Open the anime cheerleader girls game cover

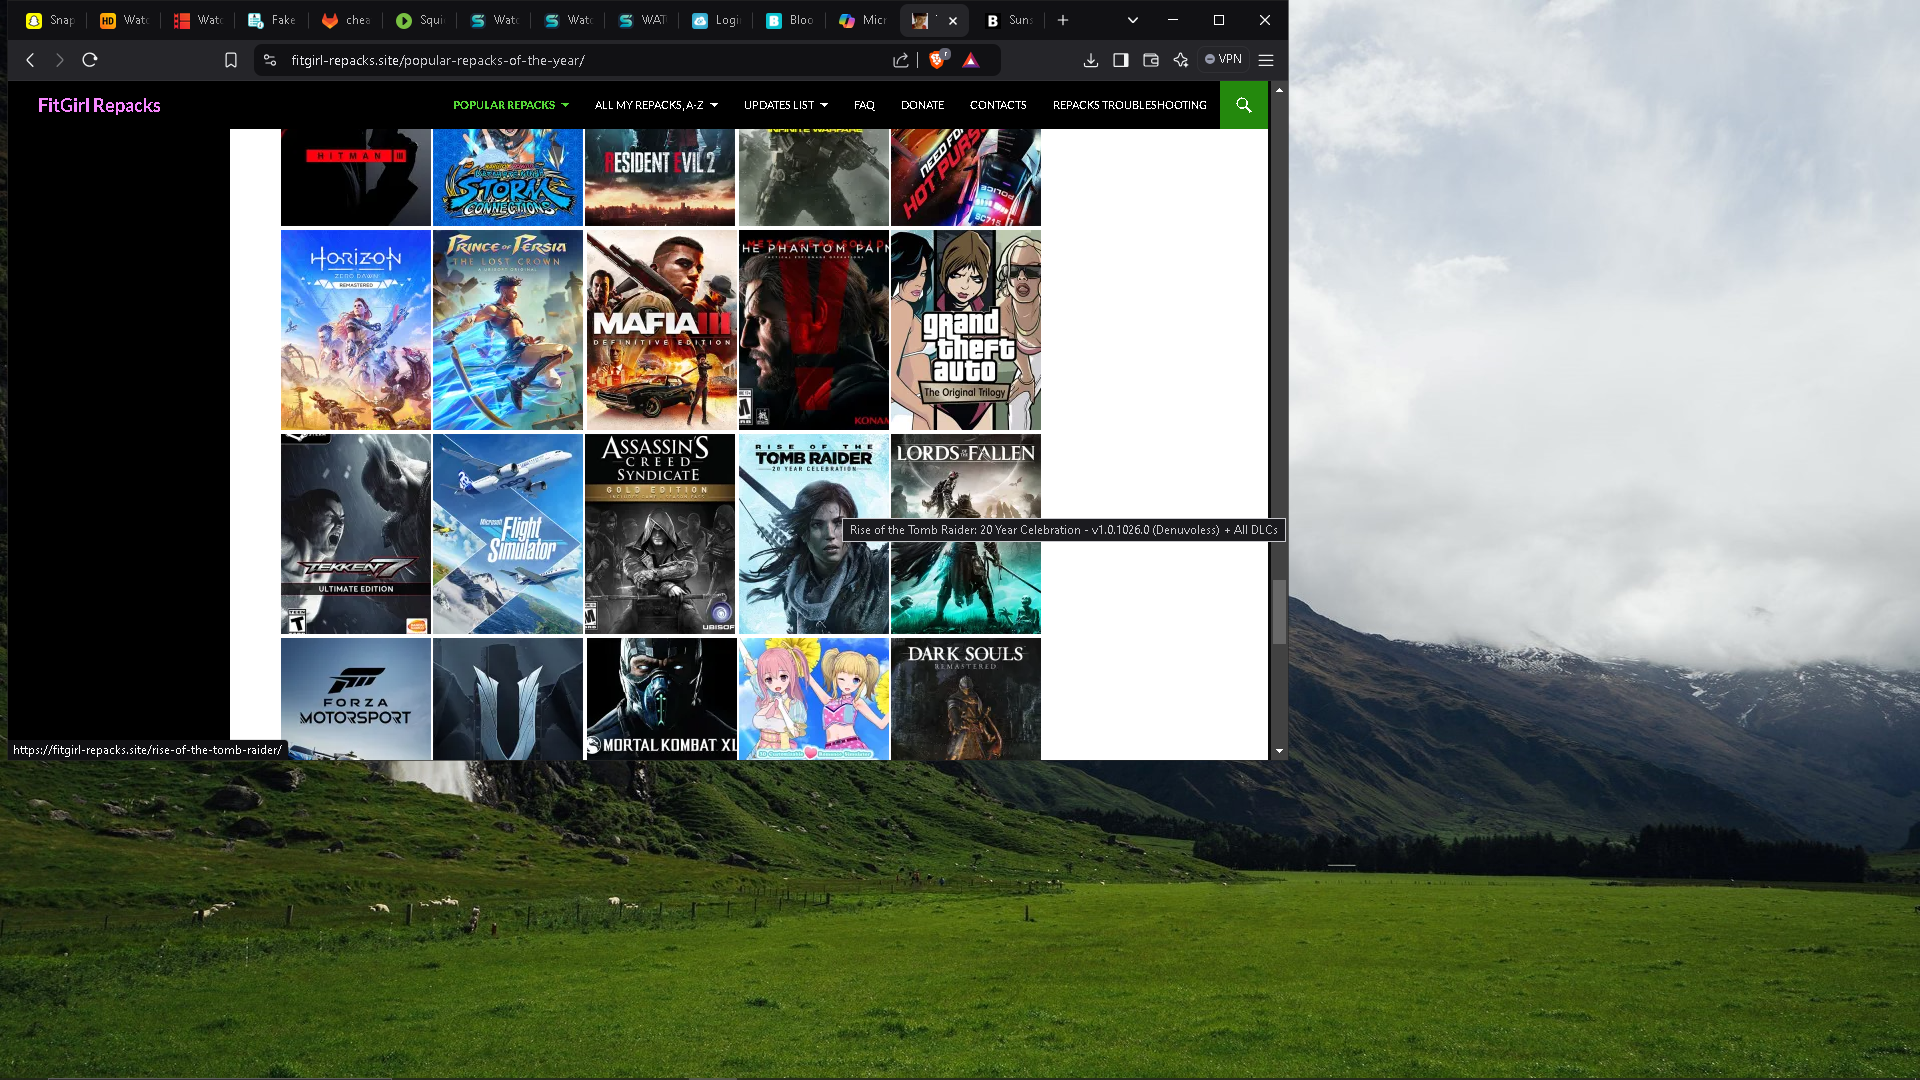814,699
